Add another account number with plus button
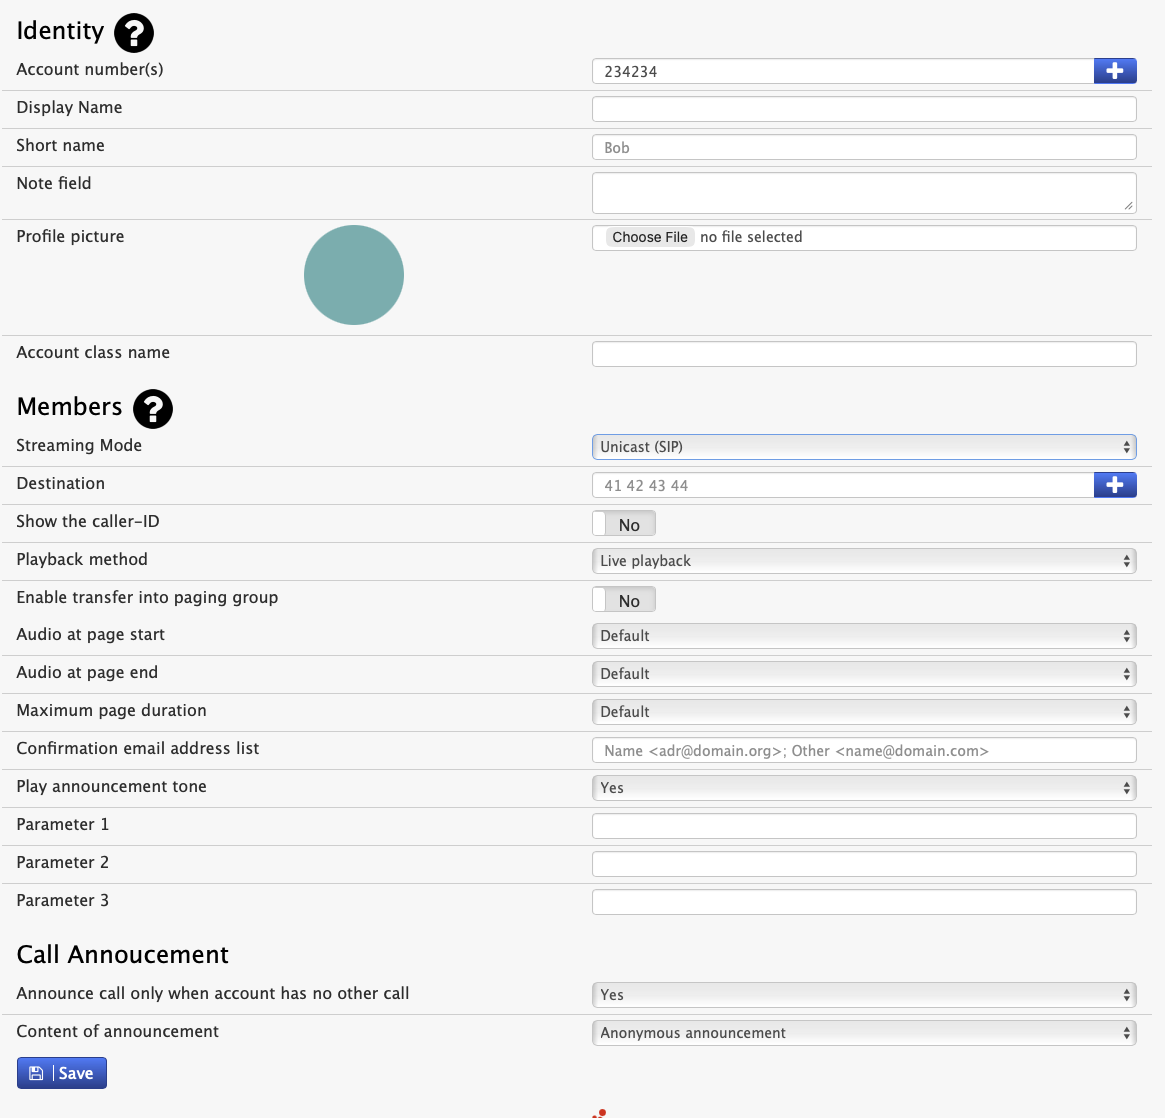 click(1115, 71)
